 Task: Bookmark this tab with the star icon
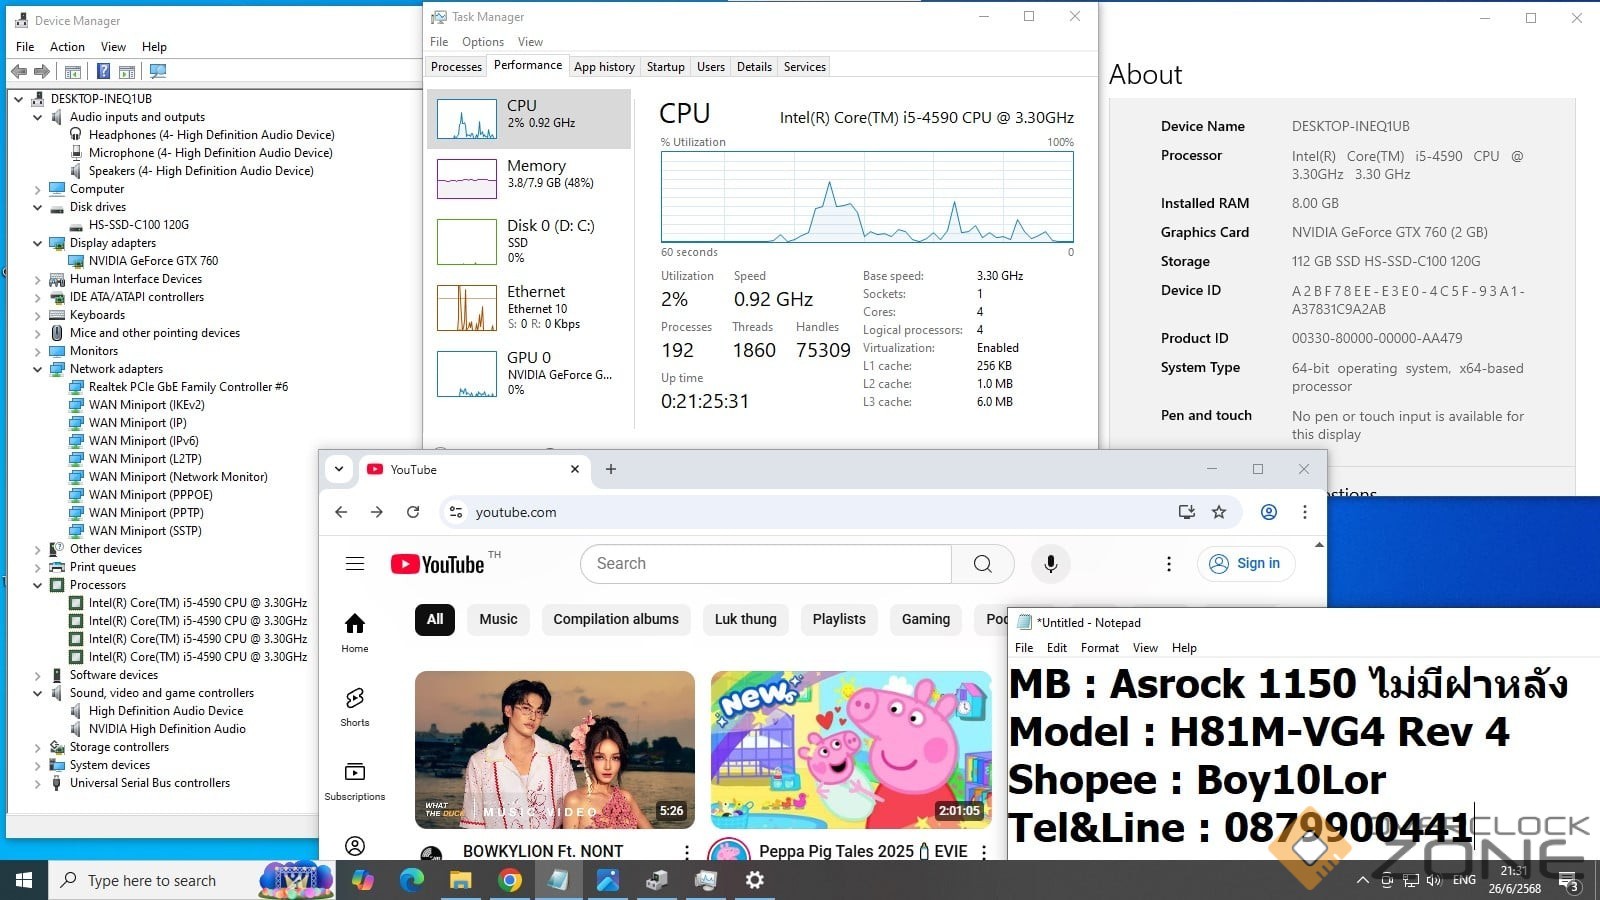pyautogui.click(x=1219, y=512)
